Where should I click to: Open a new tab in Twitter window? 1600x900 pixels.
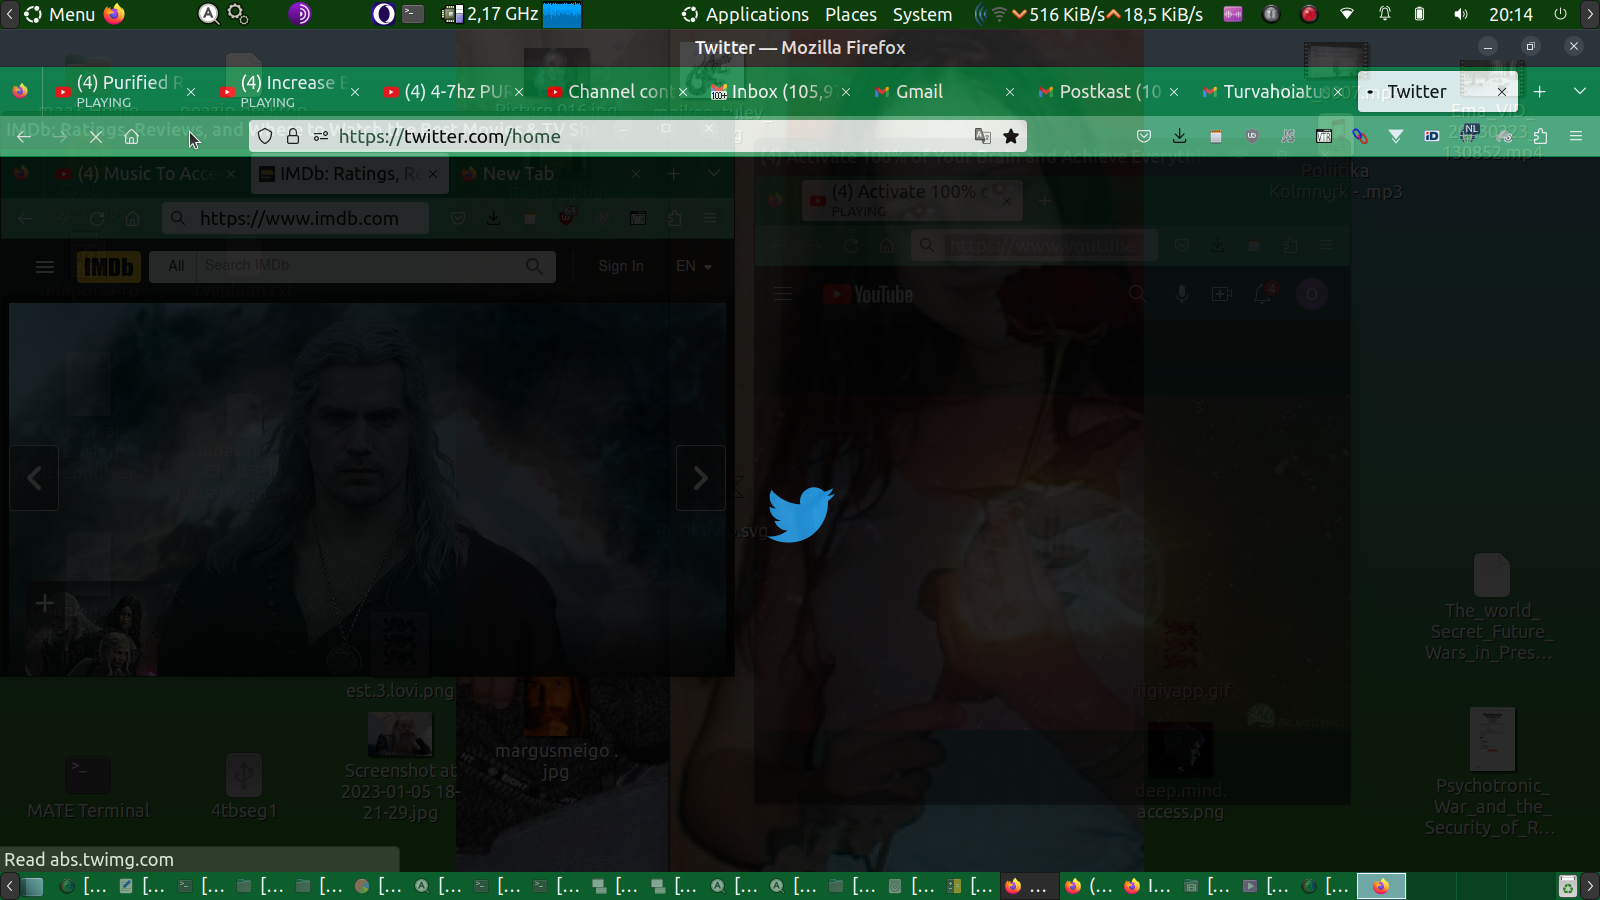click(x=1540, y=91)
